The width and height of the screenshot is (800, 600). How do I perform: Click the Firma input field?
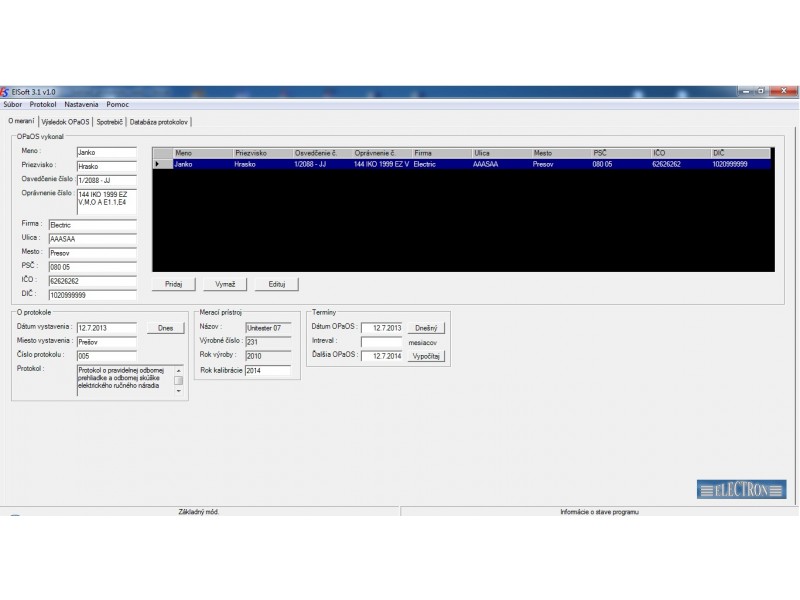click(x=92, y=225)
